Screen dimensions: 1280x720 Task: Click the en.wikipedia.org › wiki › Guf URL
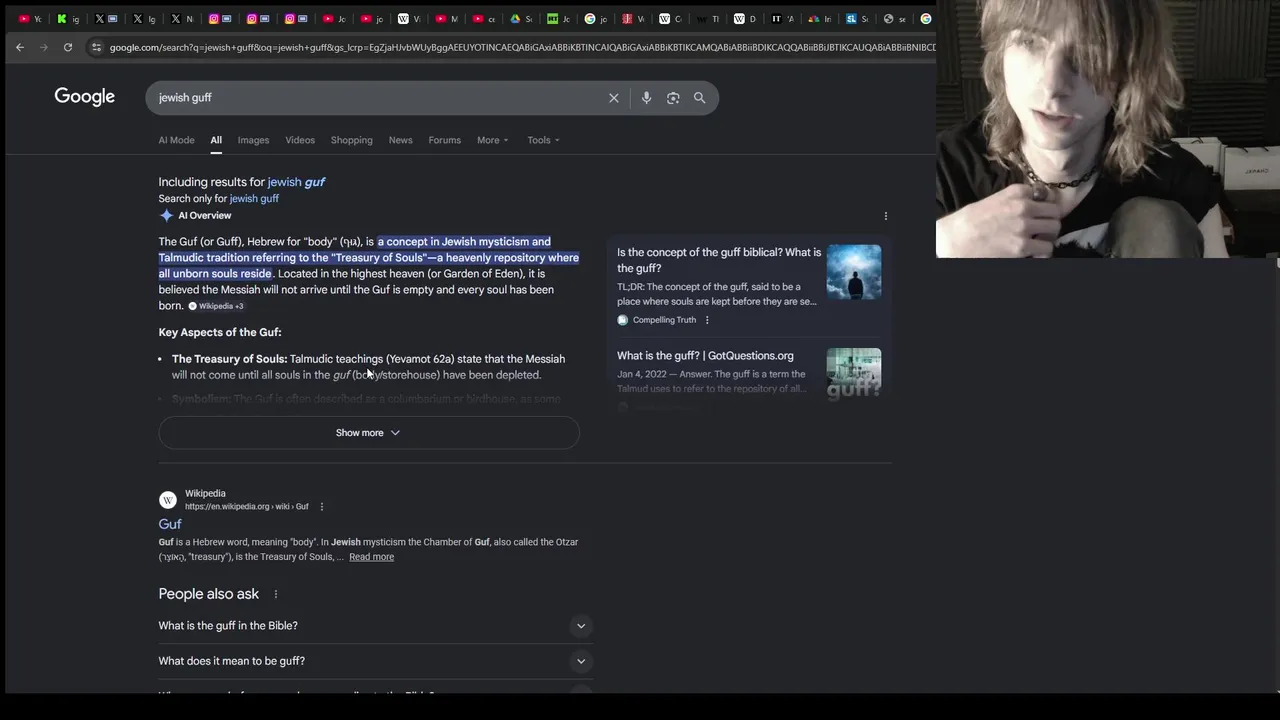coord(247,507)
